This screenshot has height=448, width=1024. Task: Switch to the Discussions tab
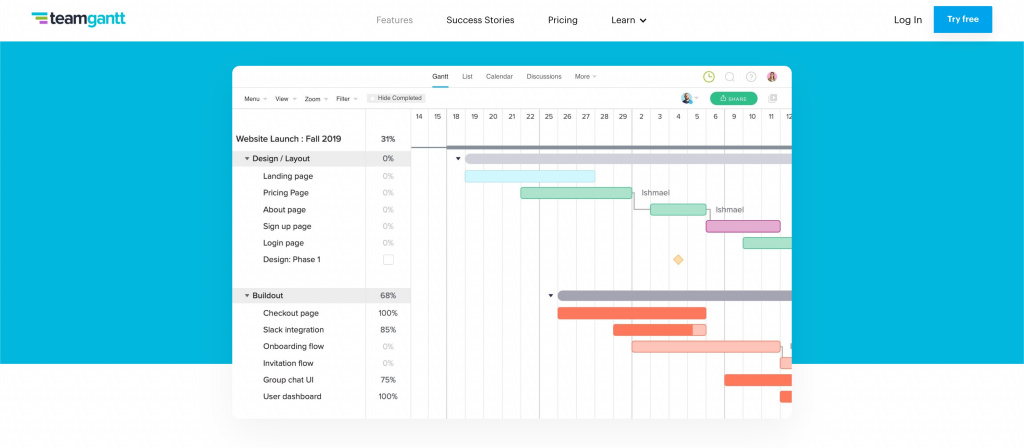544,77
